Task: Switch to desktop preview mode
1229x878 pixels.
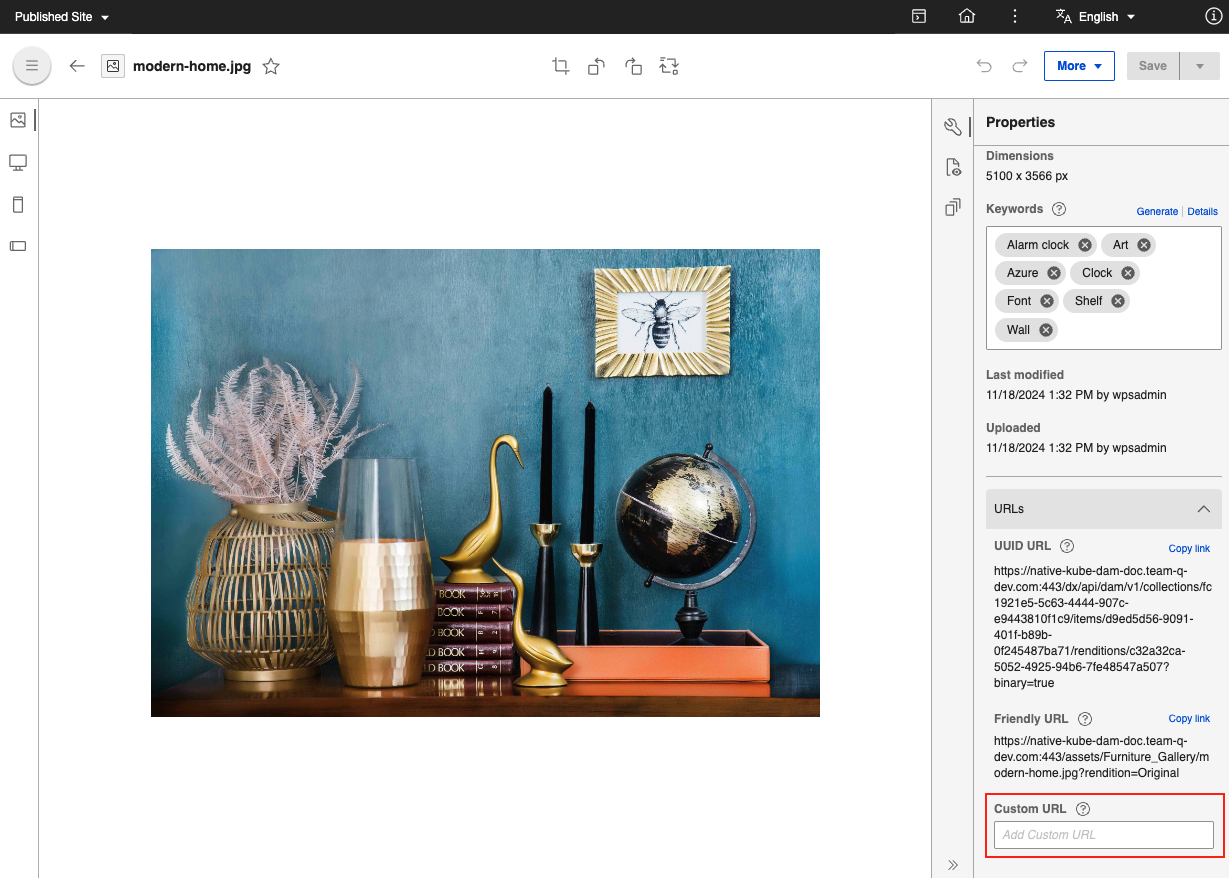Action: (x=17, y=161)
